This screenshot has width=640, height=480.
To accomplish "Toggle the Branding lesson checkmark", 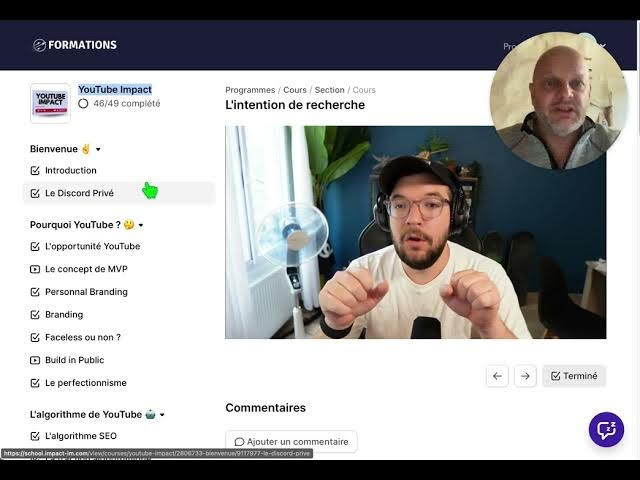I will (35, 315).
